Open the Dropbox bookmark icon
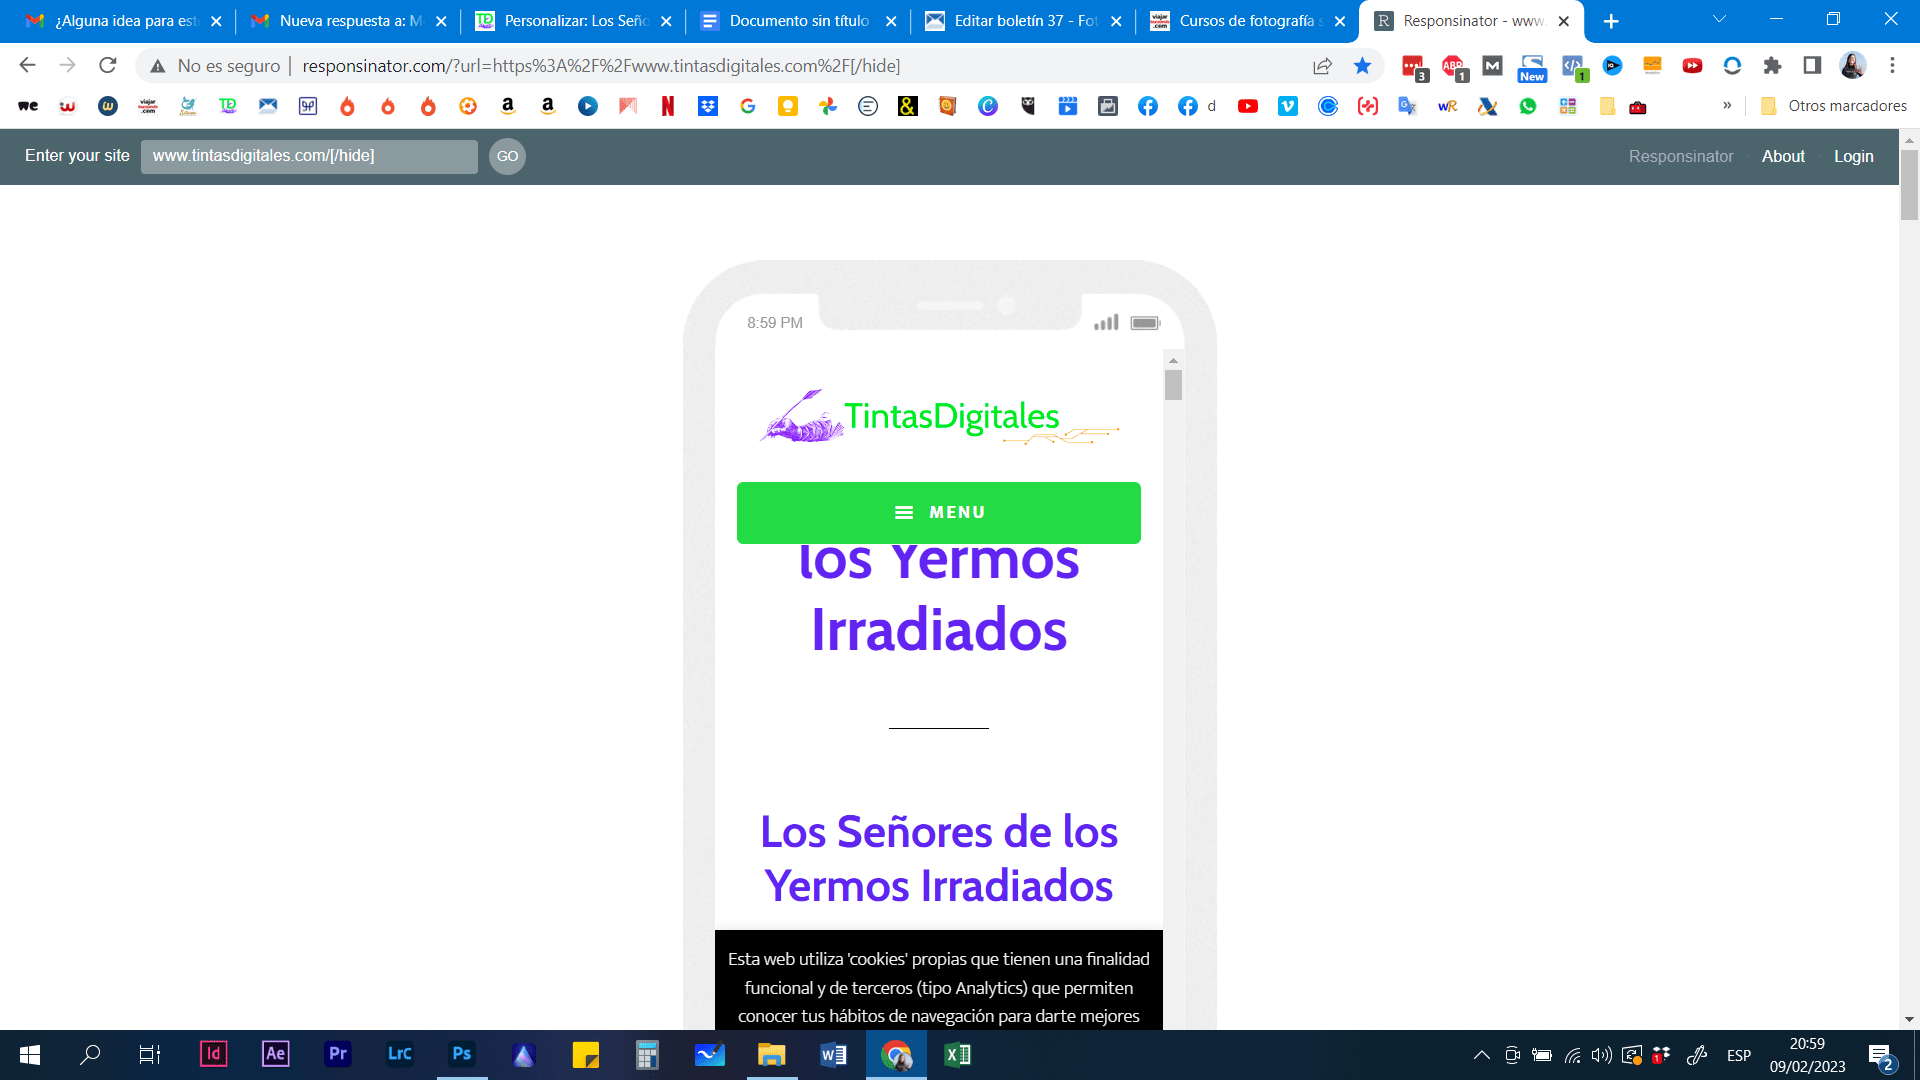 (708, 106)
